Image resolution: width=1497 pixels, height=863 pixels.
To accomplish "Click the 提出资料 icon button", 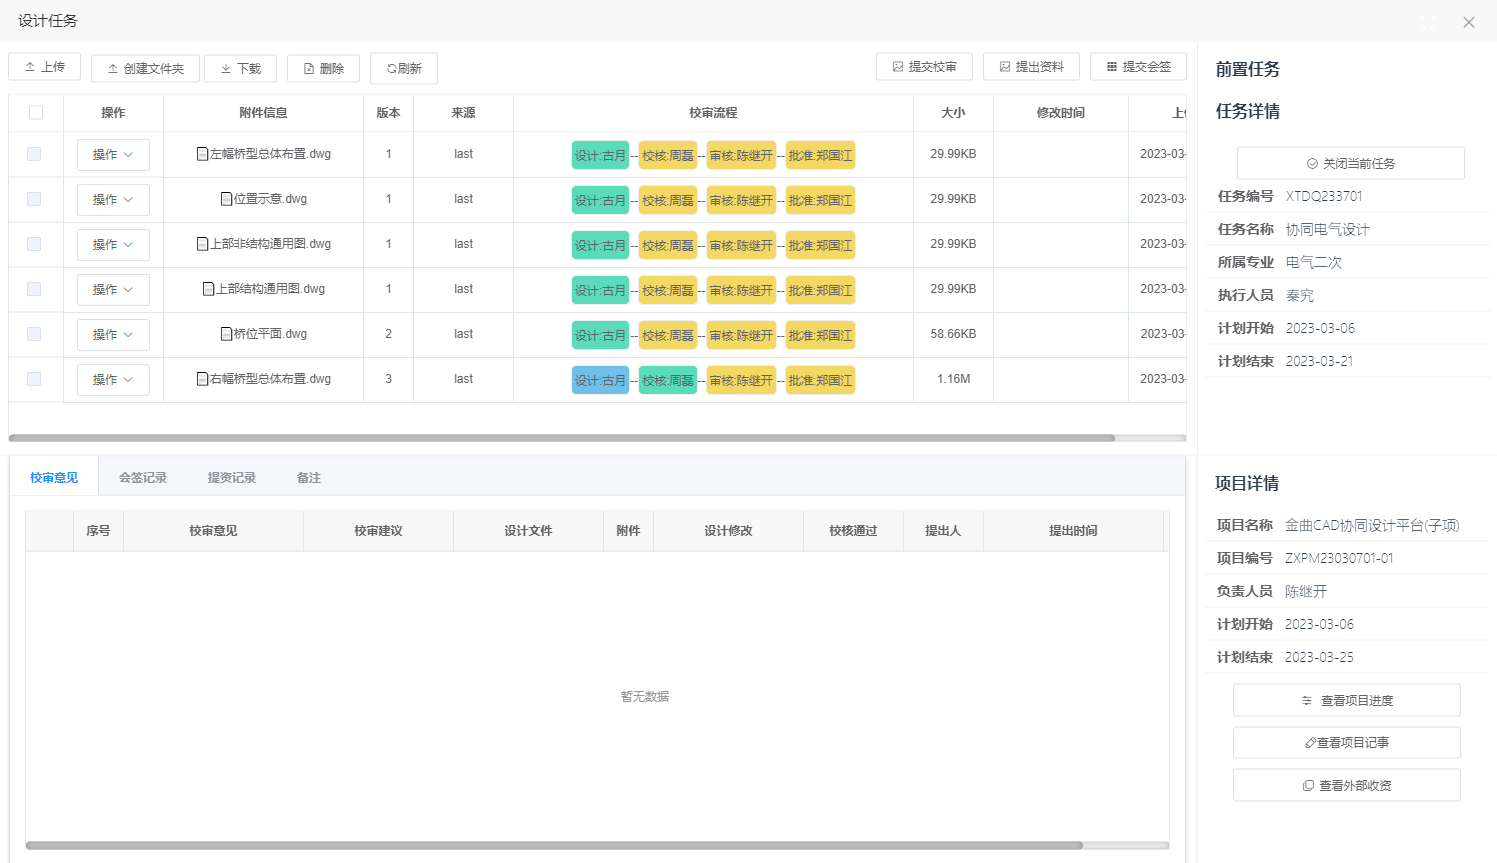I will 1005,67.
